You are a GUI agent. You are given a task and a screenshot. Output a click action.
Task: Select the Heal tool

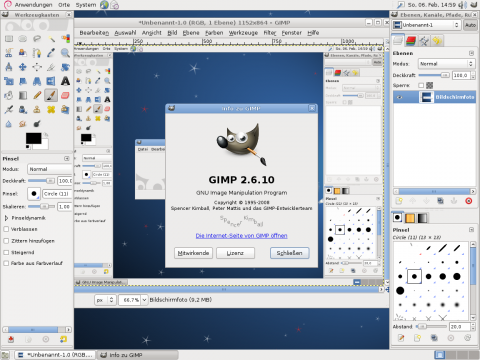pos(51,109)
